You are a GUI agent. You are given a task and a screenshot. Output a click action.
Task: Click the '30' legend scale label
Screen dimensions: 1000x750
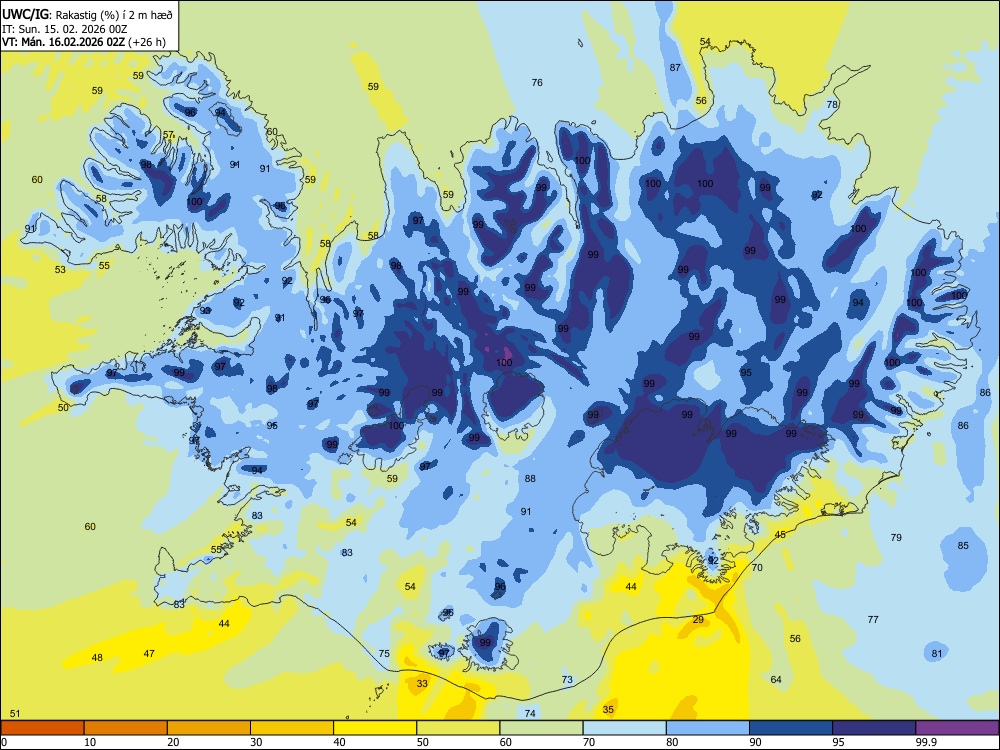click(256, 742)
